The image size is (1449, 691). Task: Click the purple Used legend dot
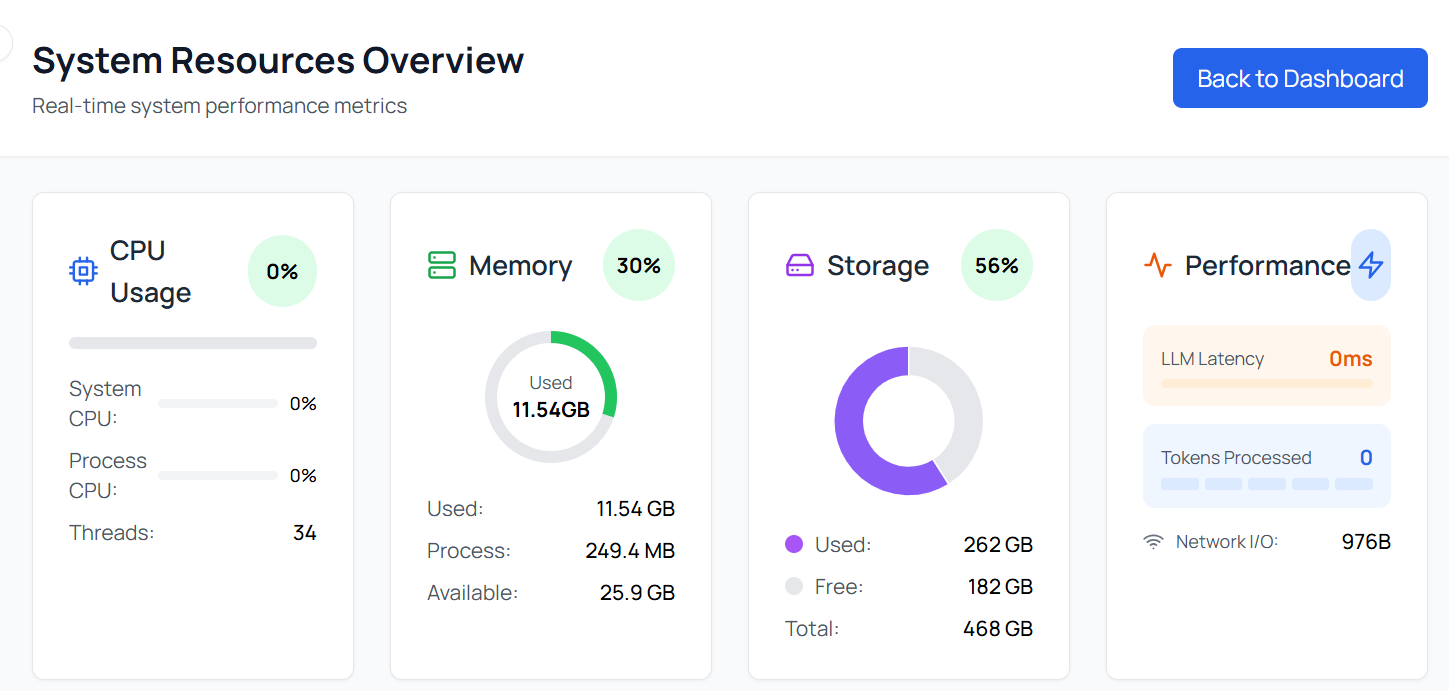794,544
